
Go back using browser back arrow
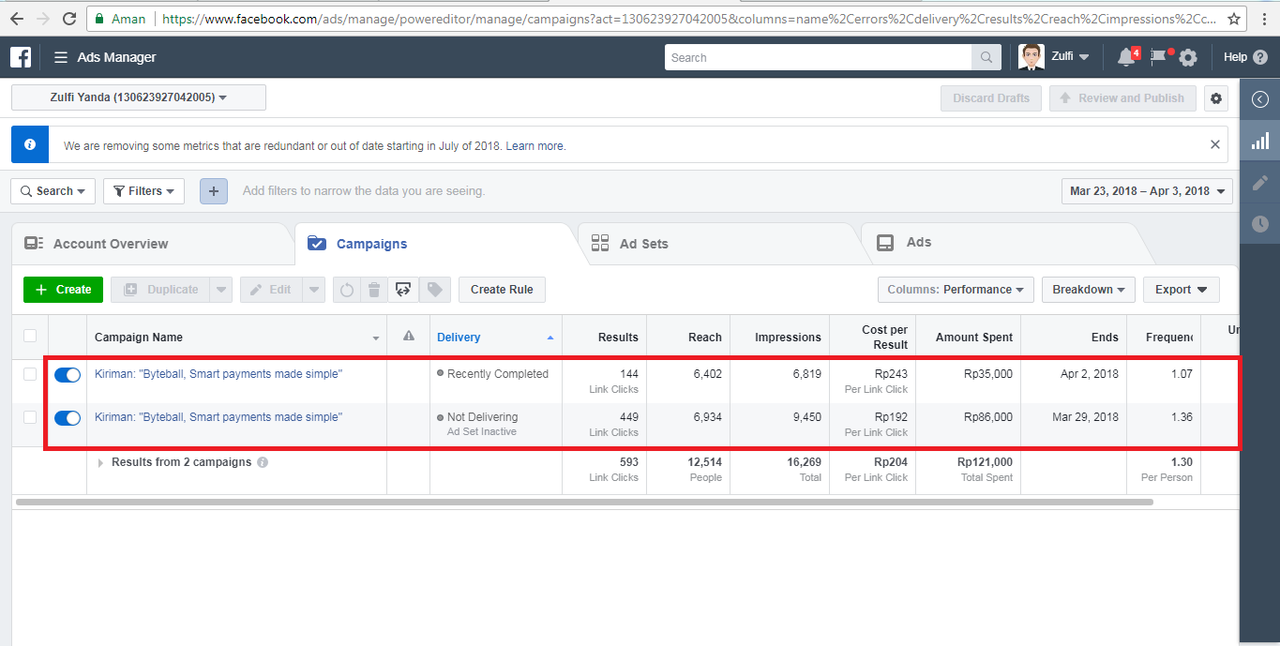[17, 19]
